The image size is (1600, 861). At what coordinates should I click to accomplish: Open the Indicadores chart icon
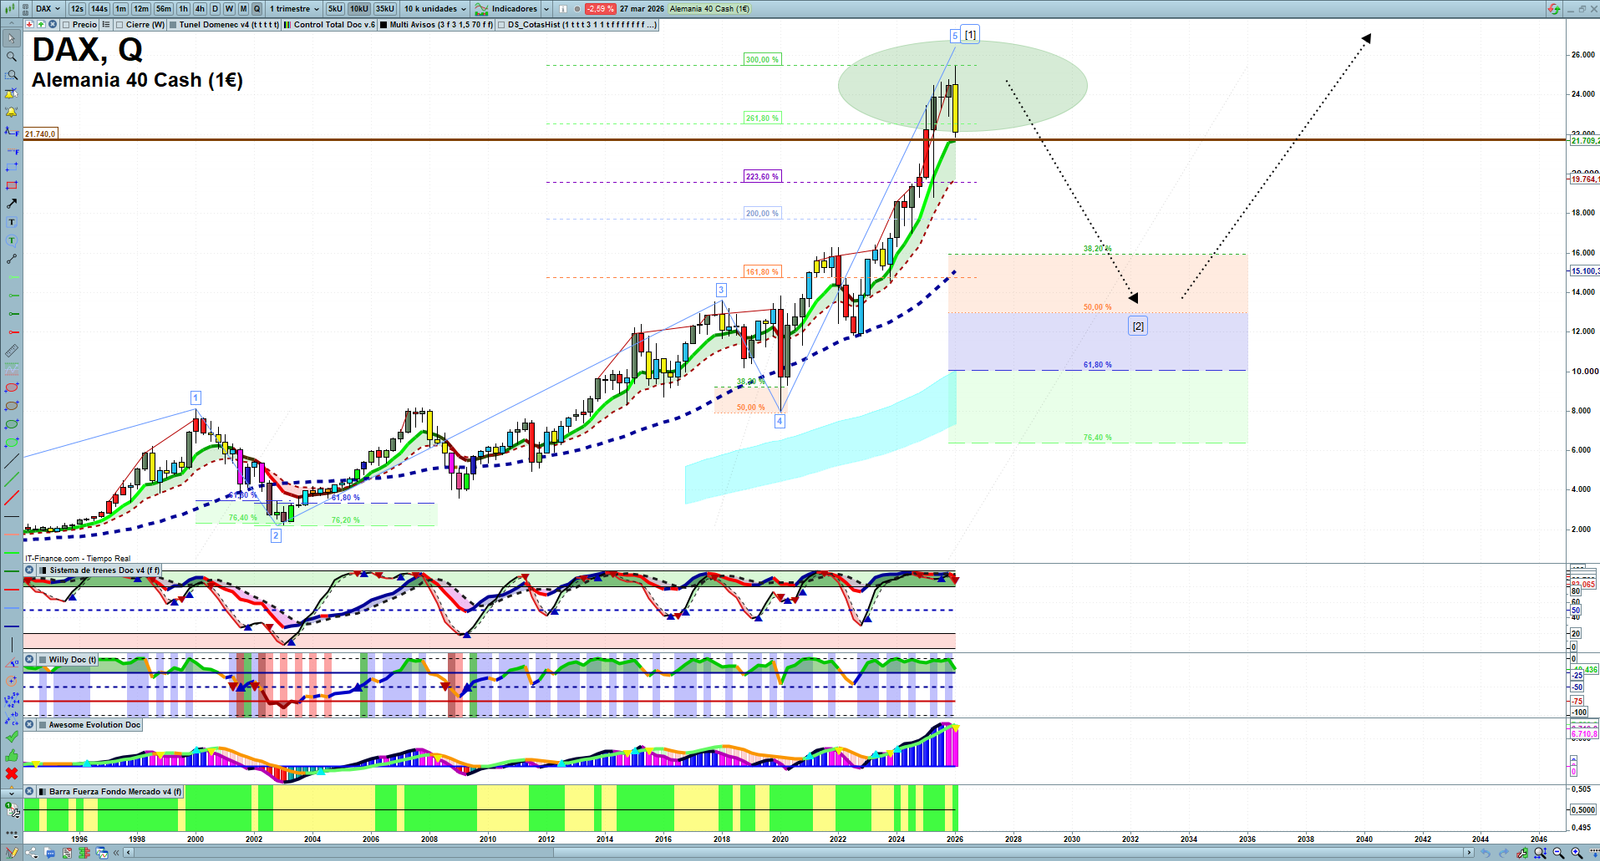482,9
